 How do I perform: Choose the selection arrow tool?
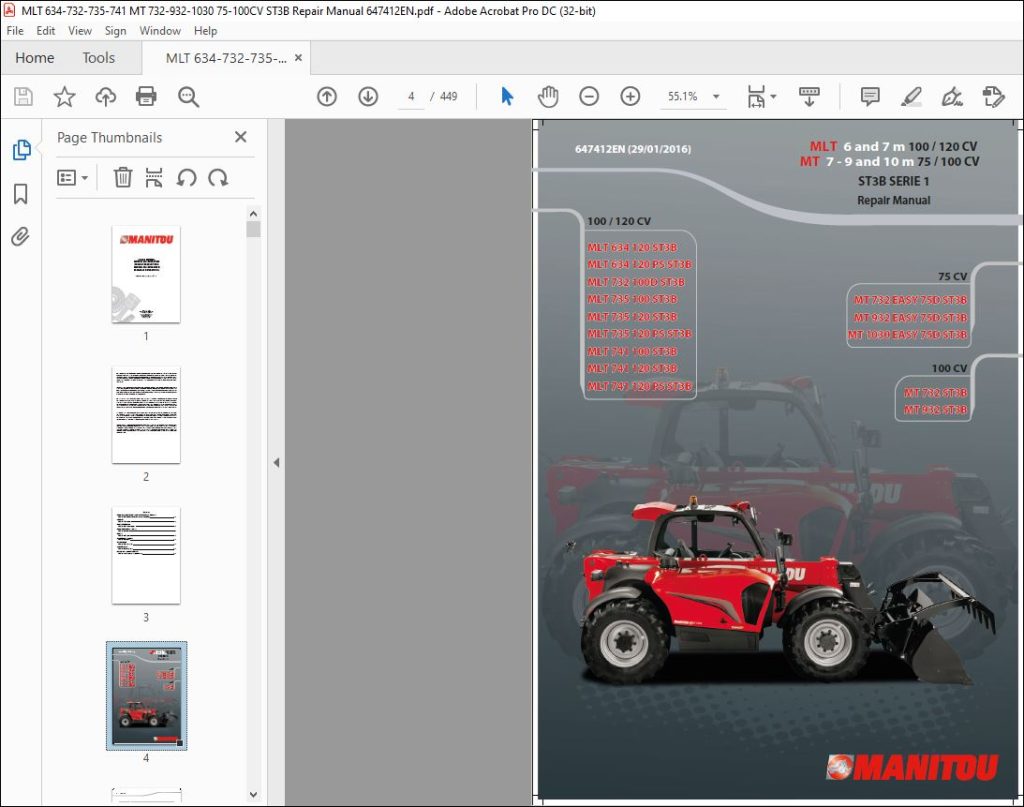pyautogui.click(x=507, y=97)
